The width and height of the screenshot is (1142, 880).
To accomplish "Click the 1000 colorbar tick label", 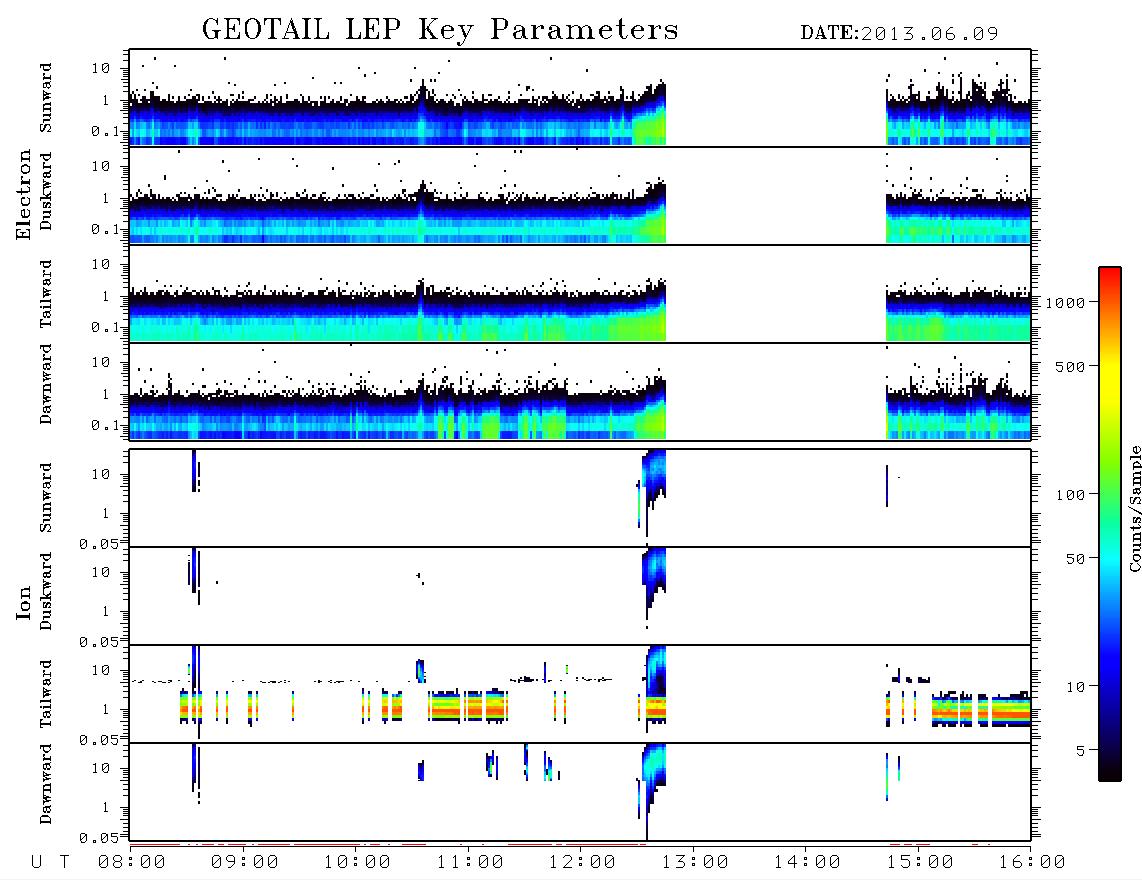I will point(1065,302).
